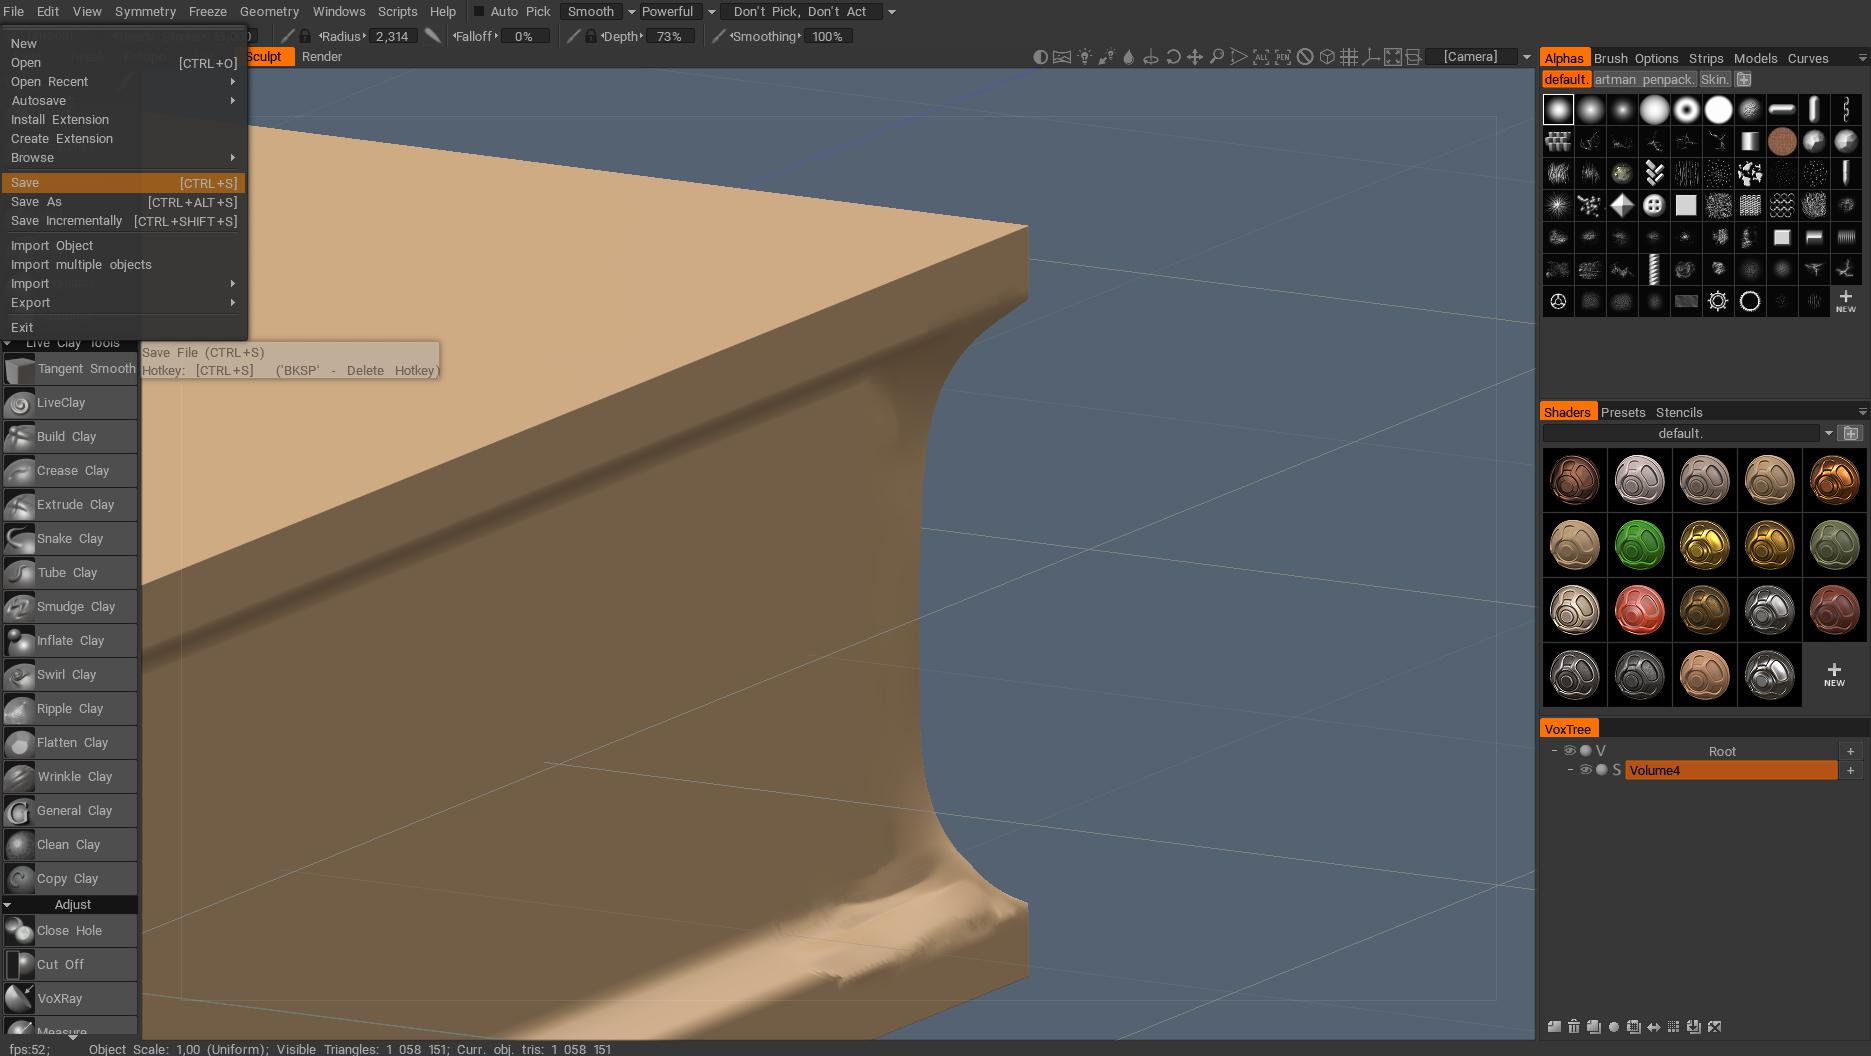The height and width of the screenshot is (1056, 1871).
Task: Expand the Export submenu
Action: click(124, 303)
